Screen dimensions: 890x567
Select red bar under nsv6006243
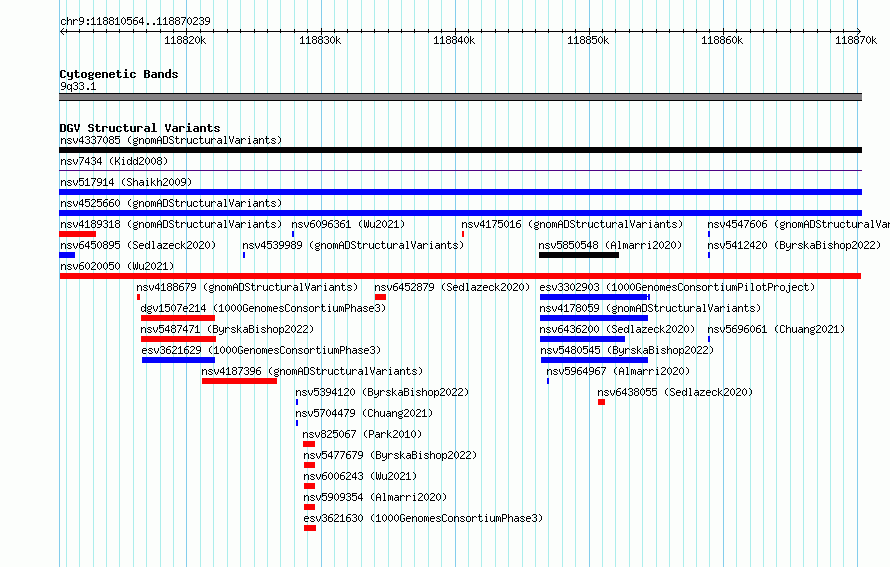click(x=309, y=486)
